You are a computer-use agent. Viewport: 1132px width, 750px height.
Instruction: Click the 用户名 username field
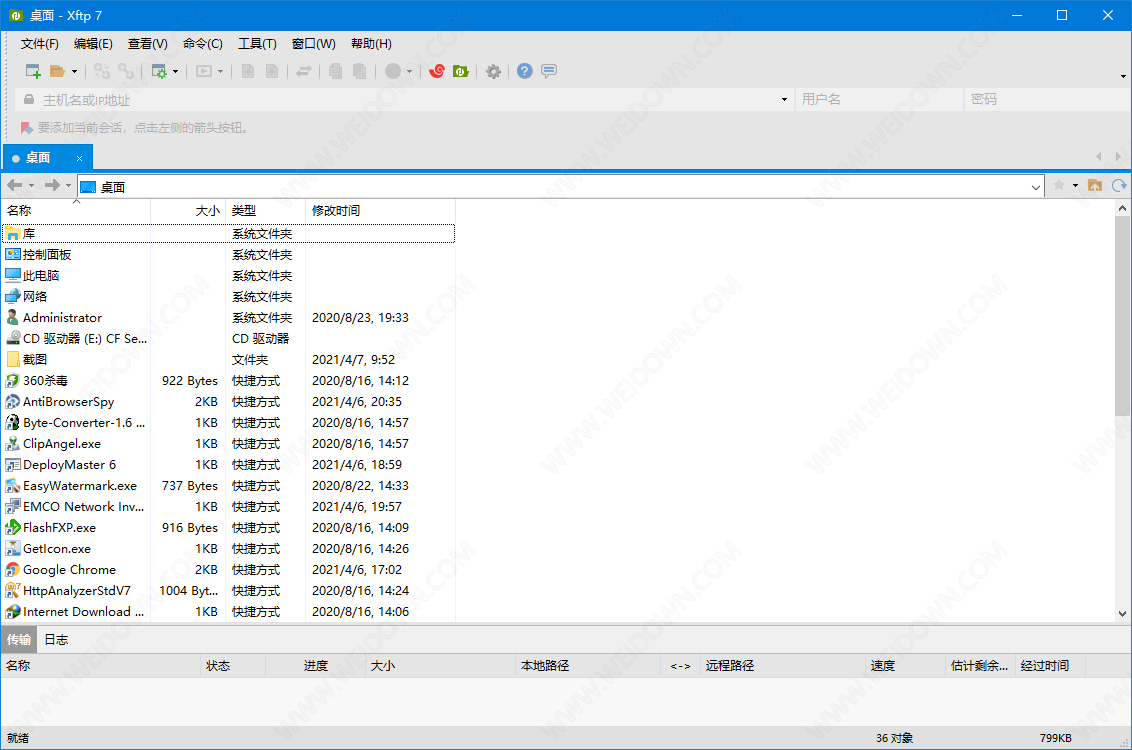879,100
